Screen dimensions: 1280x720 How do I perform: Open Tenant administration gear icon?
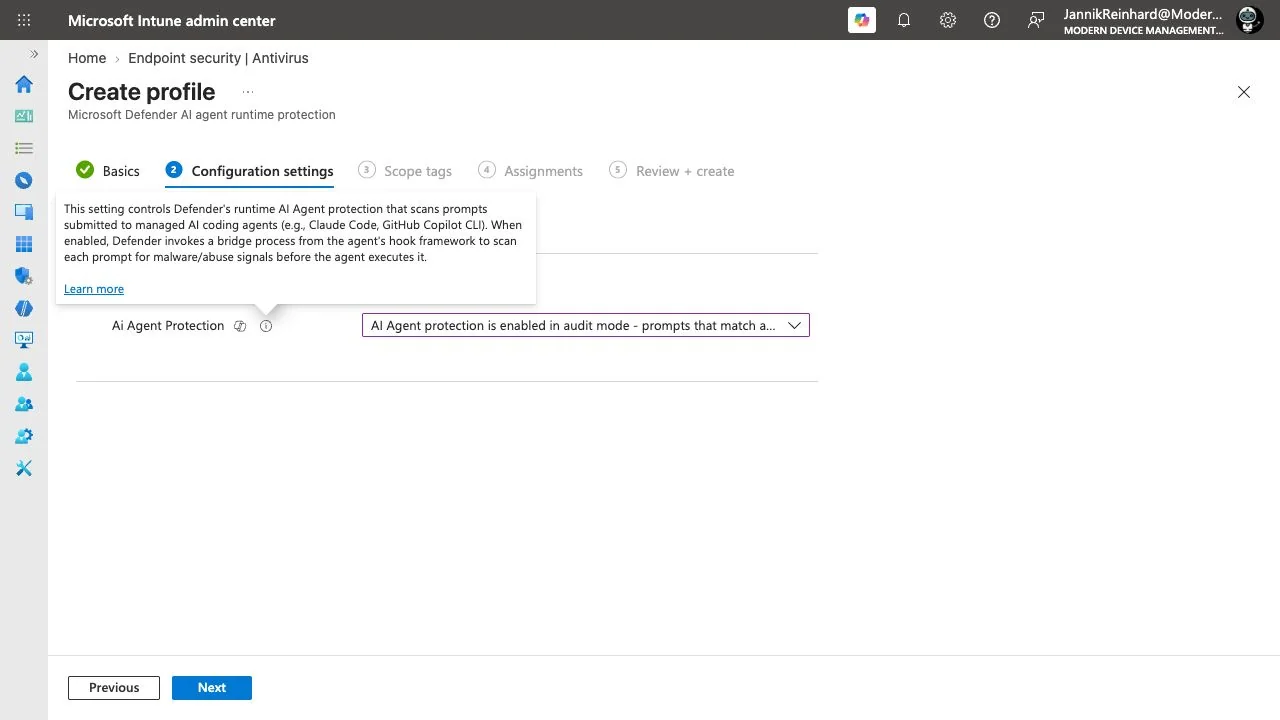tap(24, 436)
